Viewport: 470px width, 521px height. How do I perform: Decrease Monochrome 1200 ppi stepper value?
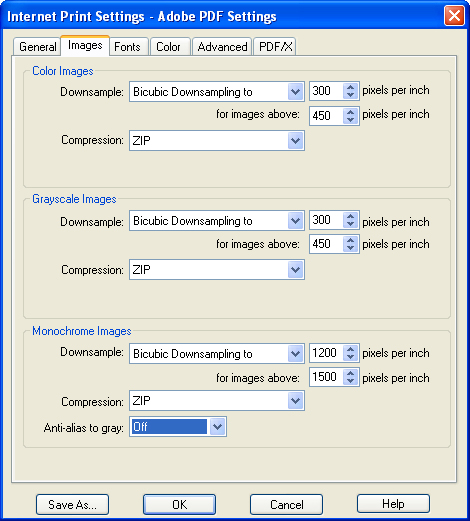pos(350,357)
